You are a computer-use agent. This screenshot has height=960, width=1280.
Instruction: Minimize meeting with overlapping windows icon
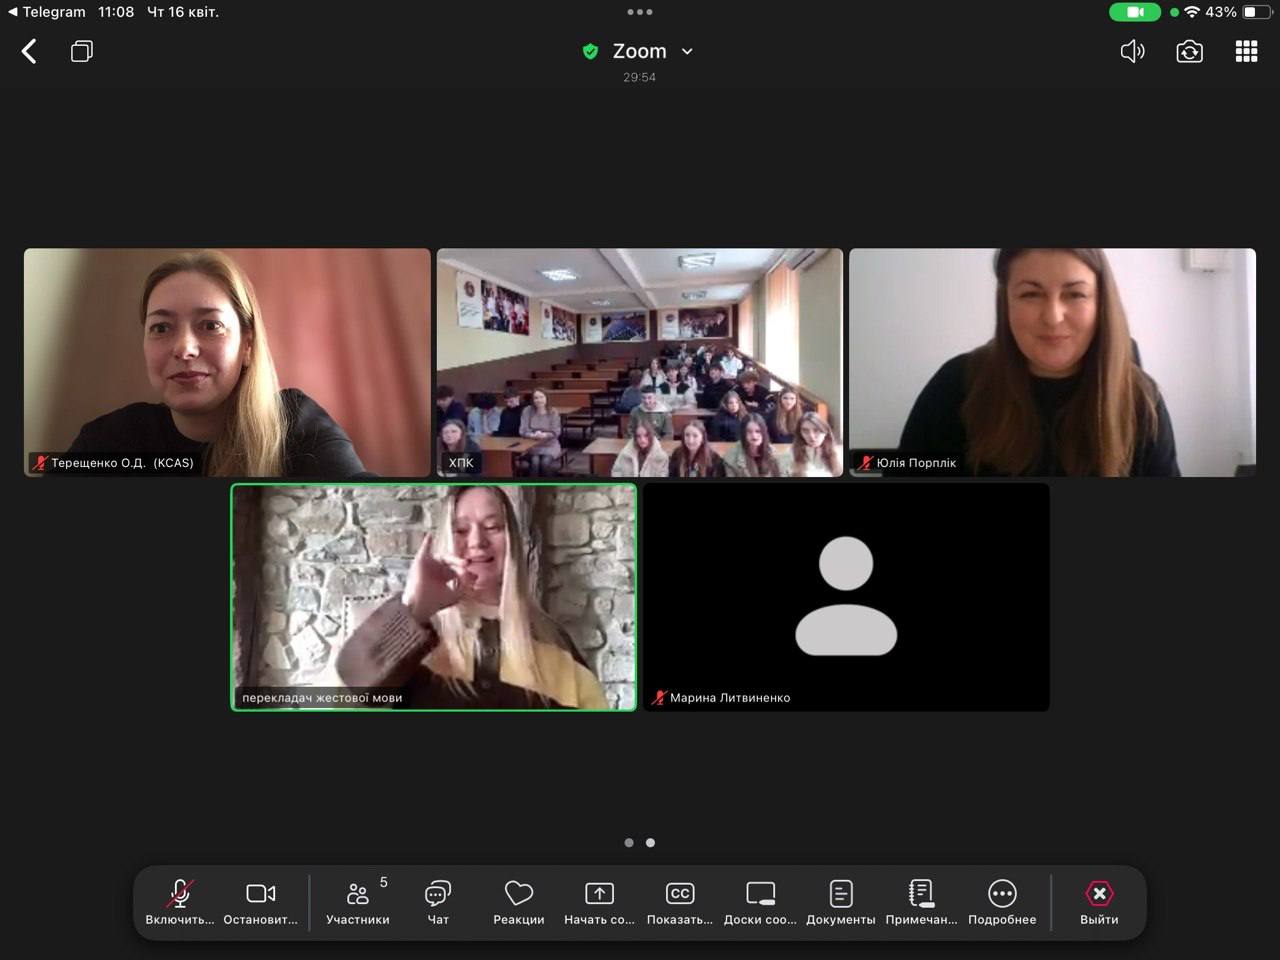pyautogui.click(x=82, y=52)
